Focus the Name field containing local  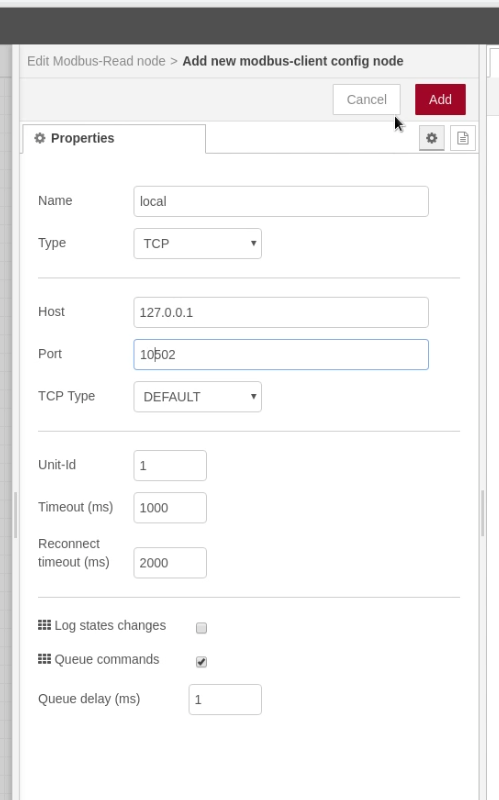coord(281,201)
